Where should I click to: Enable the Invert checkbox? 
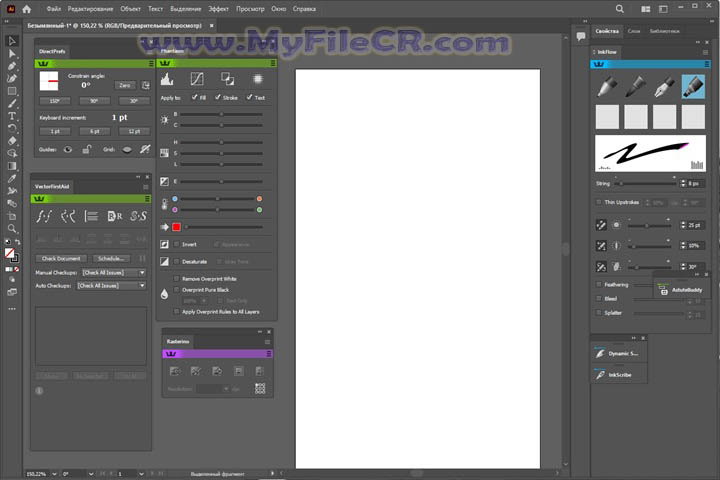176,244
